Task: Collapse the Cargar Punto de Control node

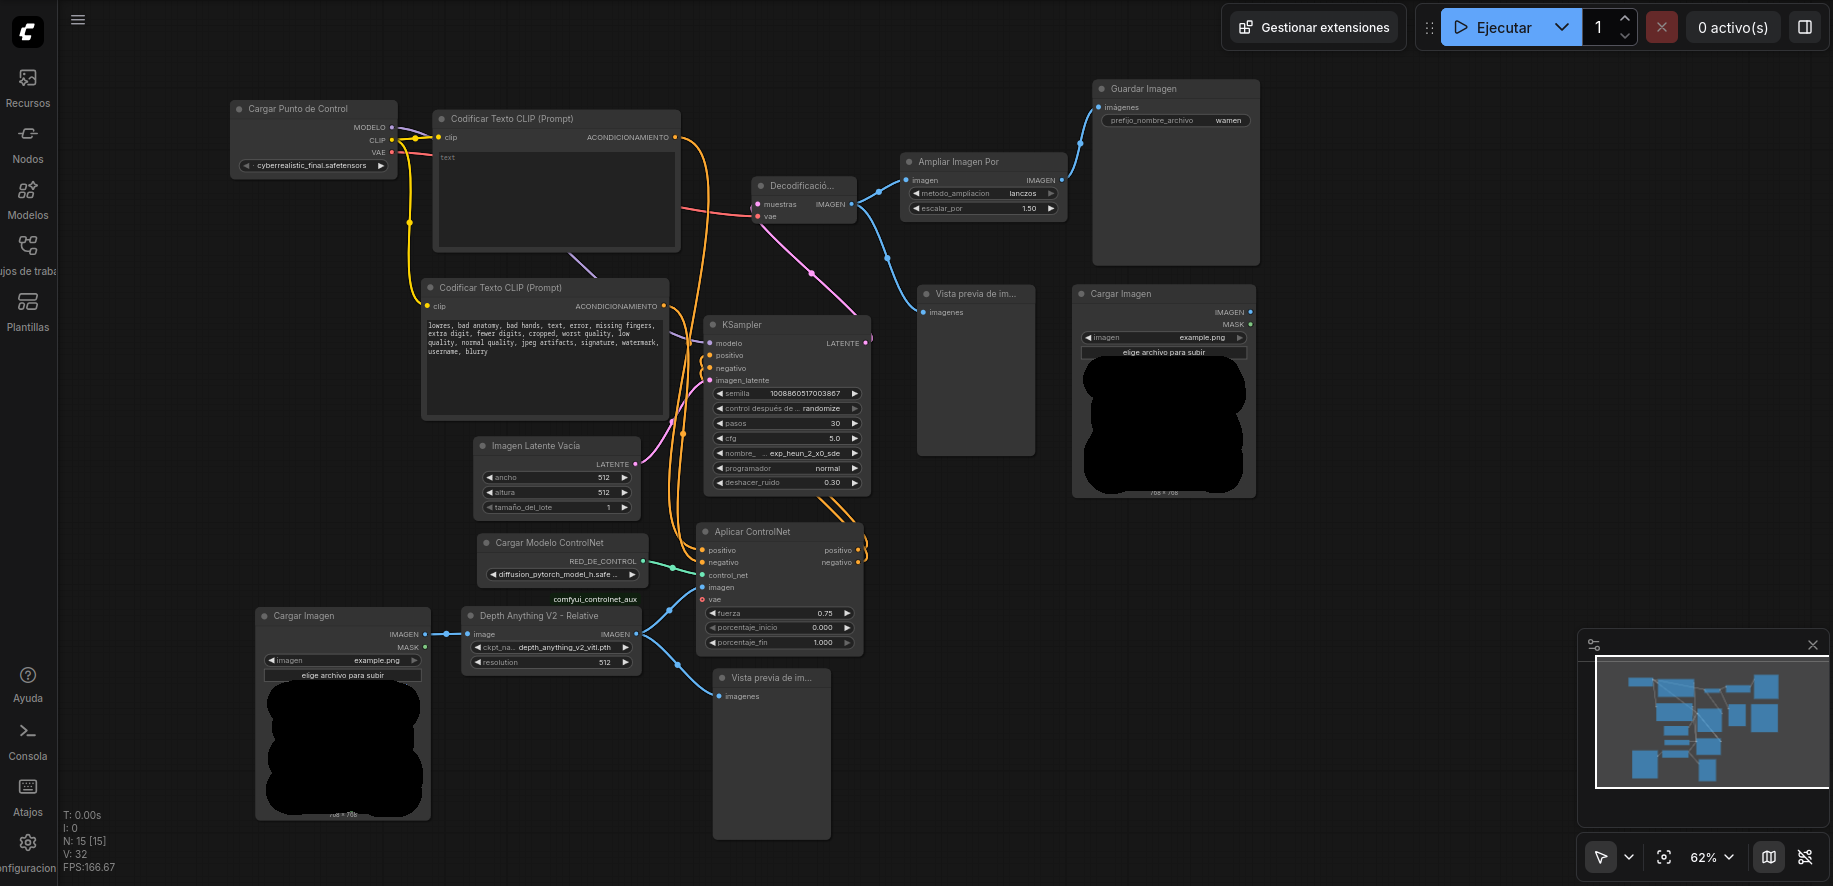Action: (x=239, y=109)
